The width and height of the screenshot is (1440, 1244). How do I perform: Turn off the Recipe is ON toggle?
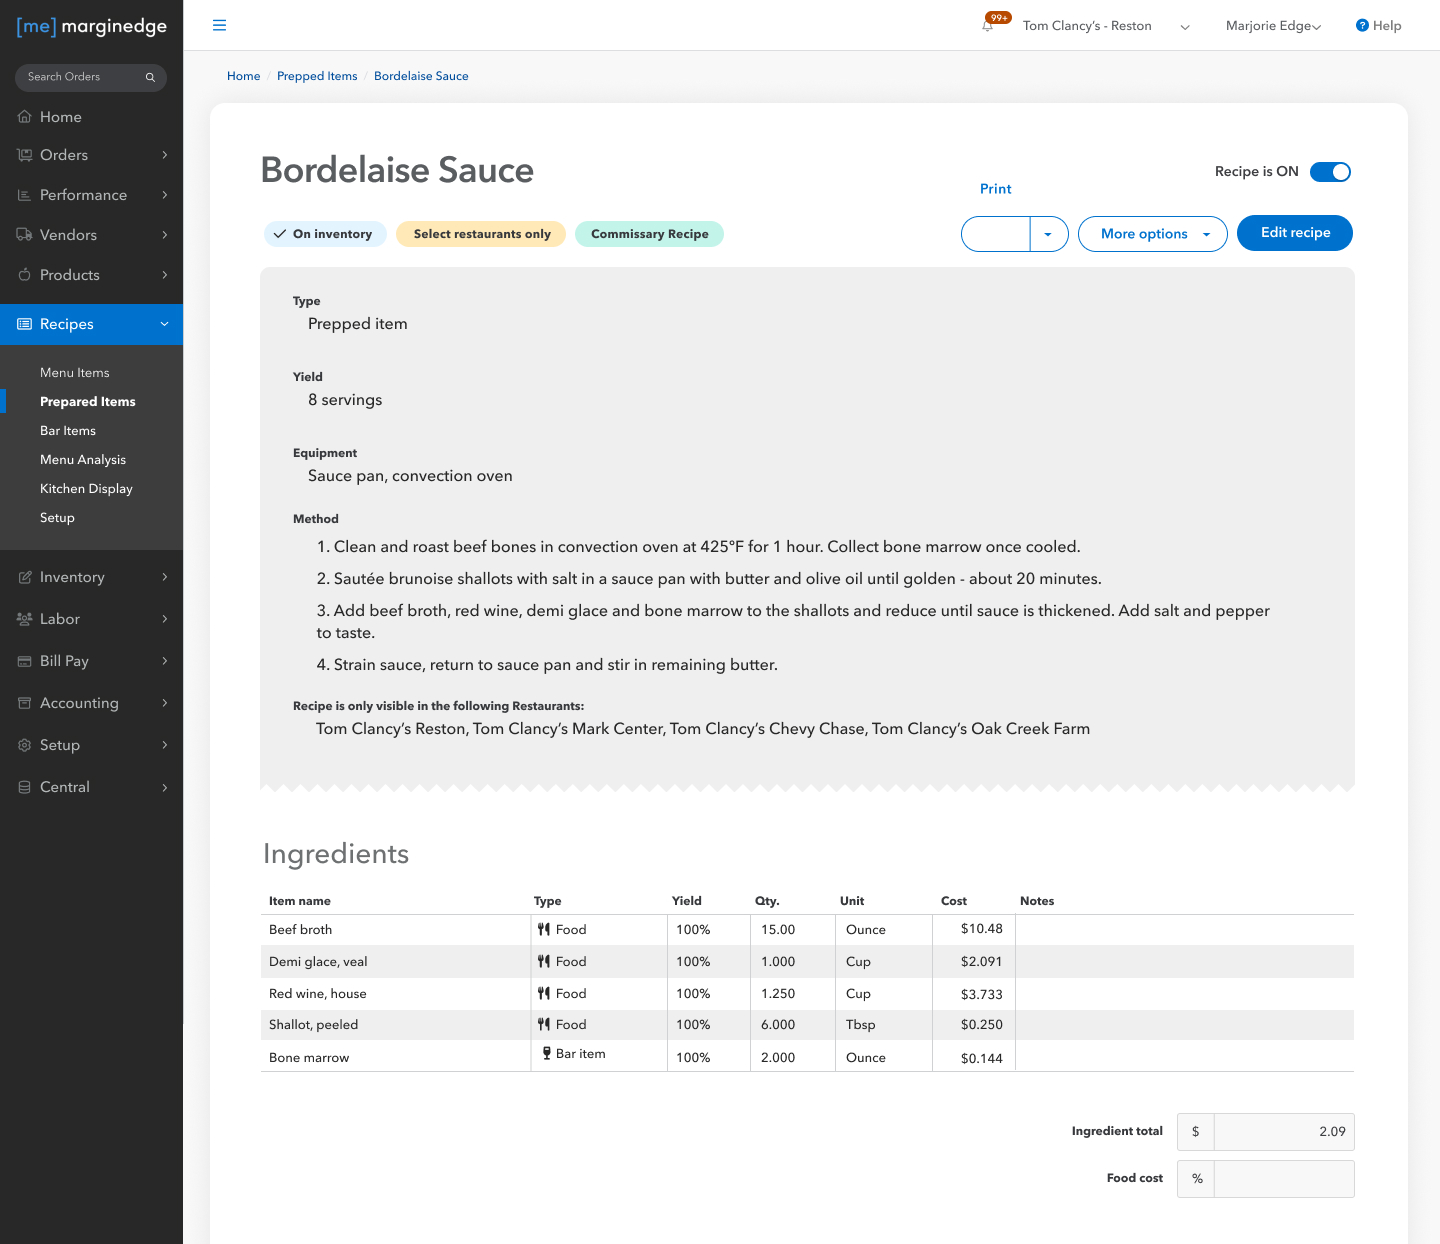tap(1330, 172)
